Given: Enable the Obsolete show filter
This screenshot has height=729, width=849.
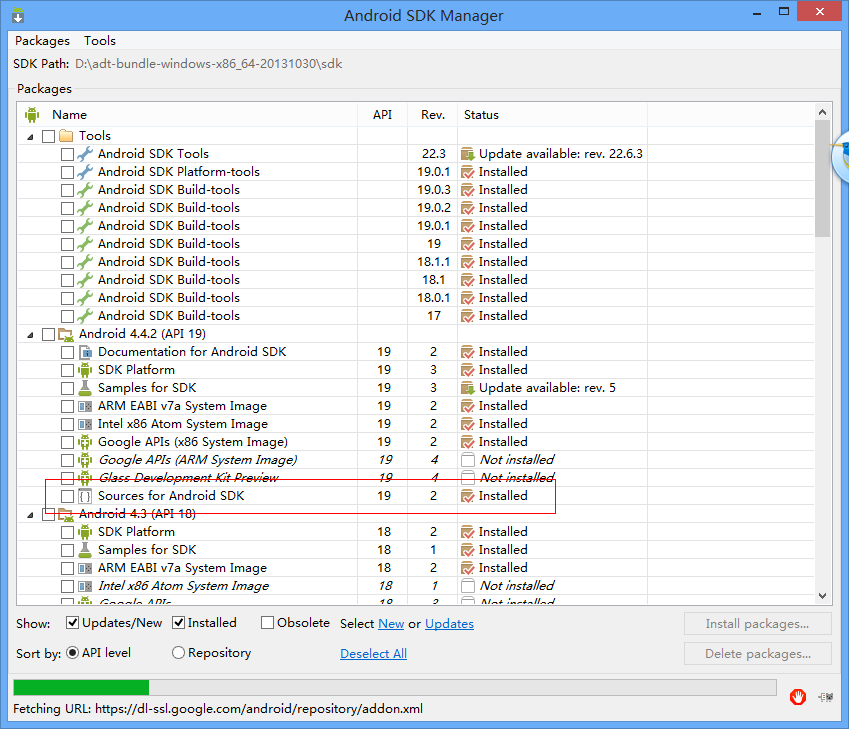Looking at the screenshot, I should [x=267, y=623].
